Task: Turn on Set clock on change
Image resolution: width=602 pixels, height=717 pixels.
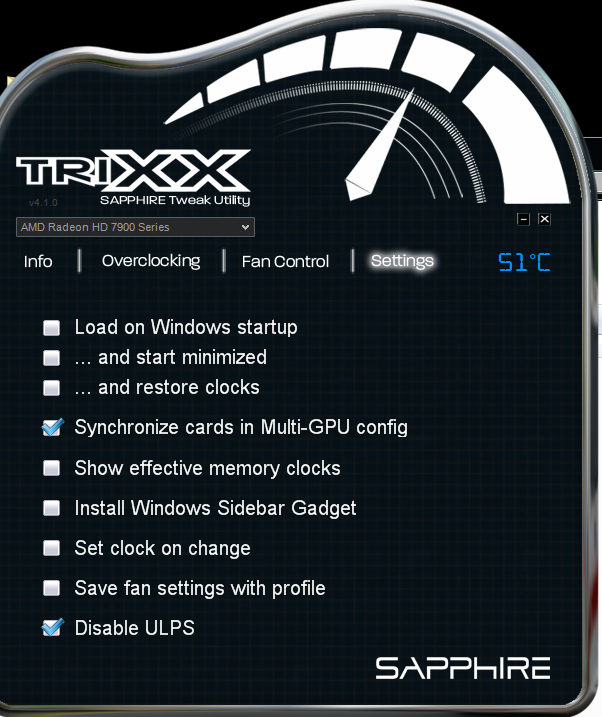Action: tap(51, 548)
